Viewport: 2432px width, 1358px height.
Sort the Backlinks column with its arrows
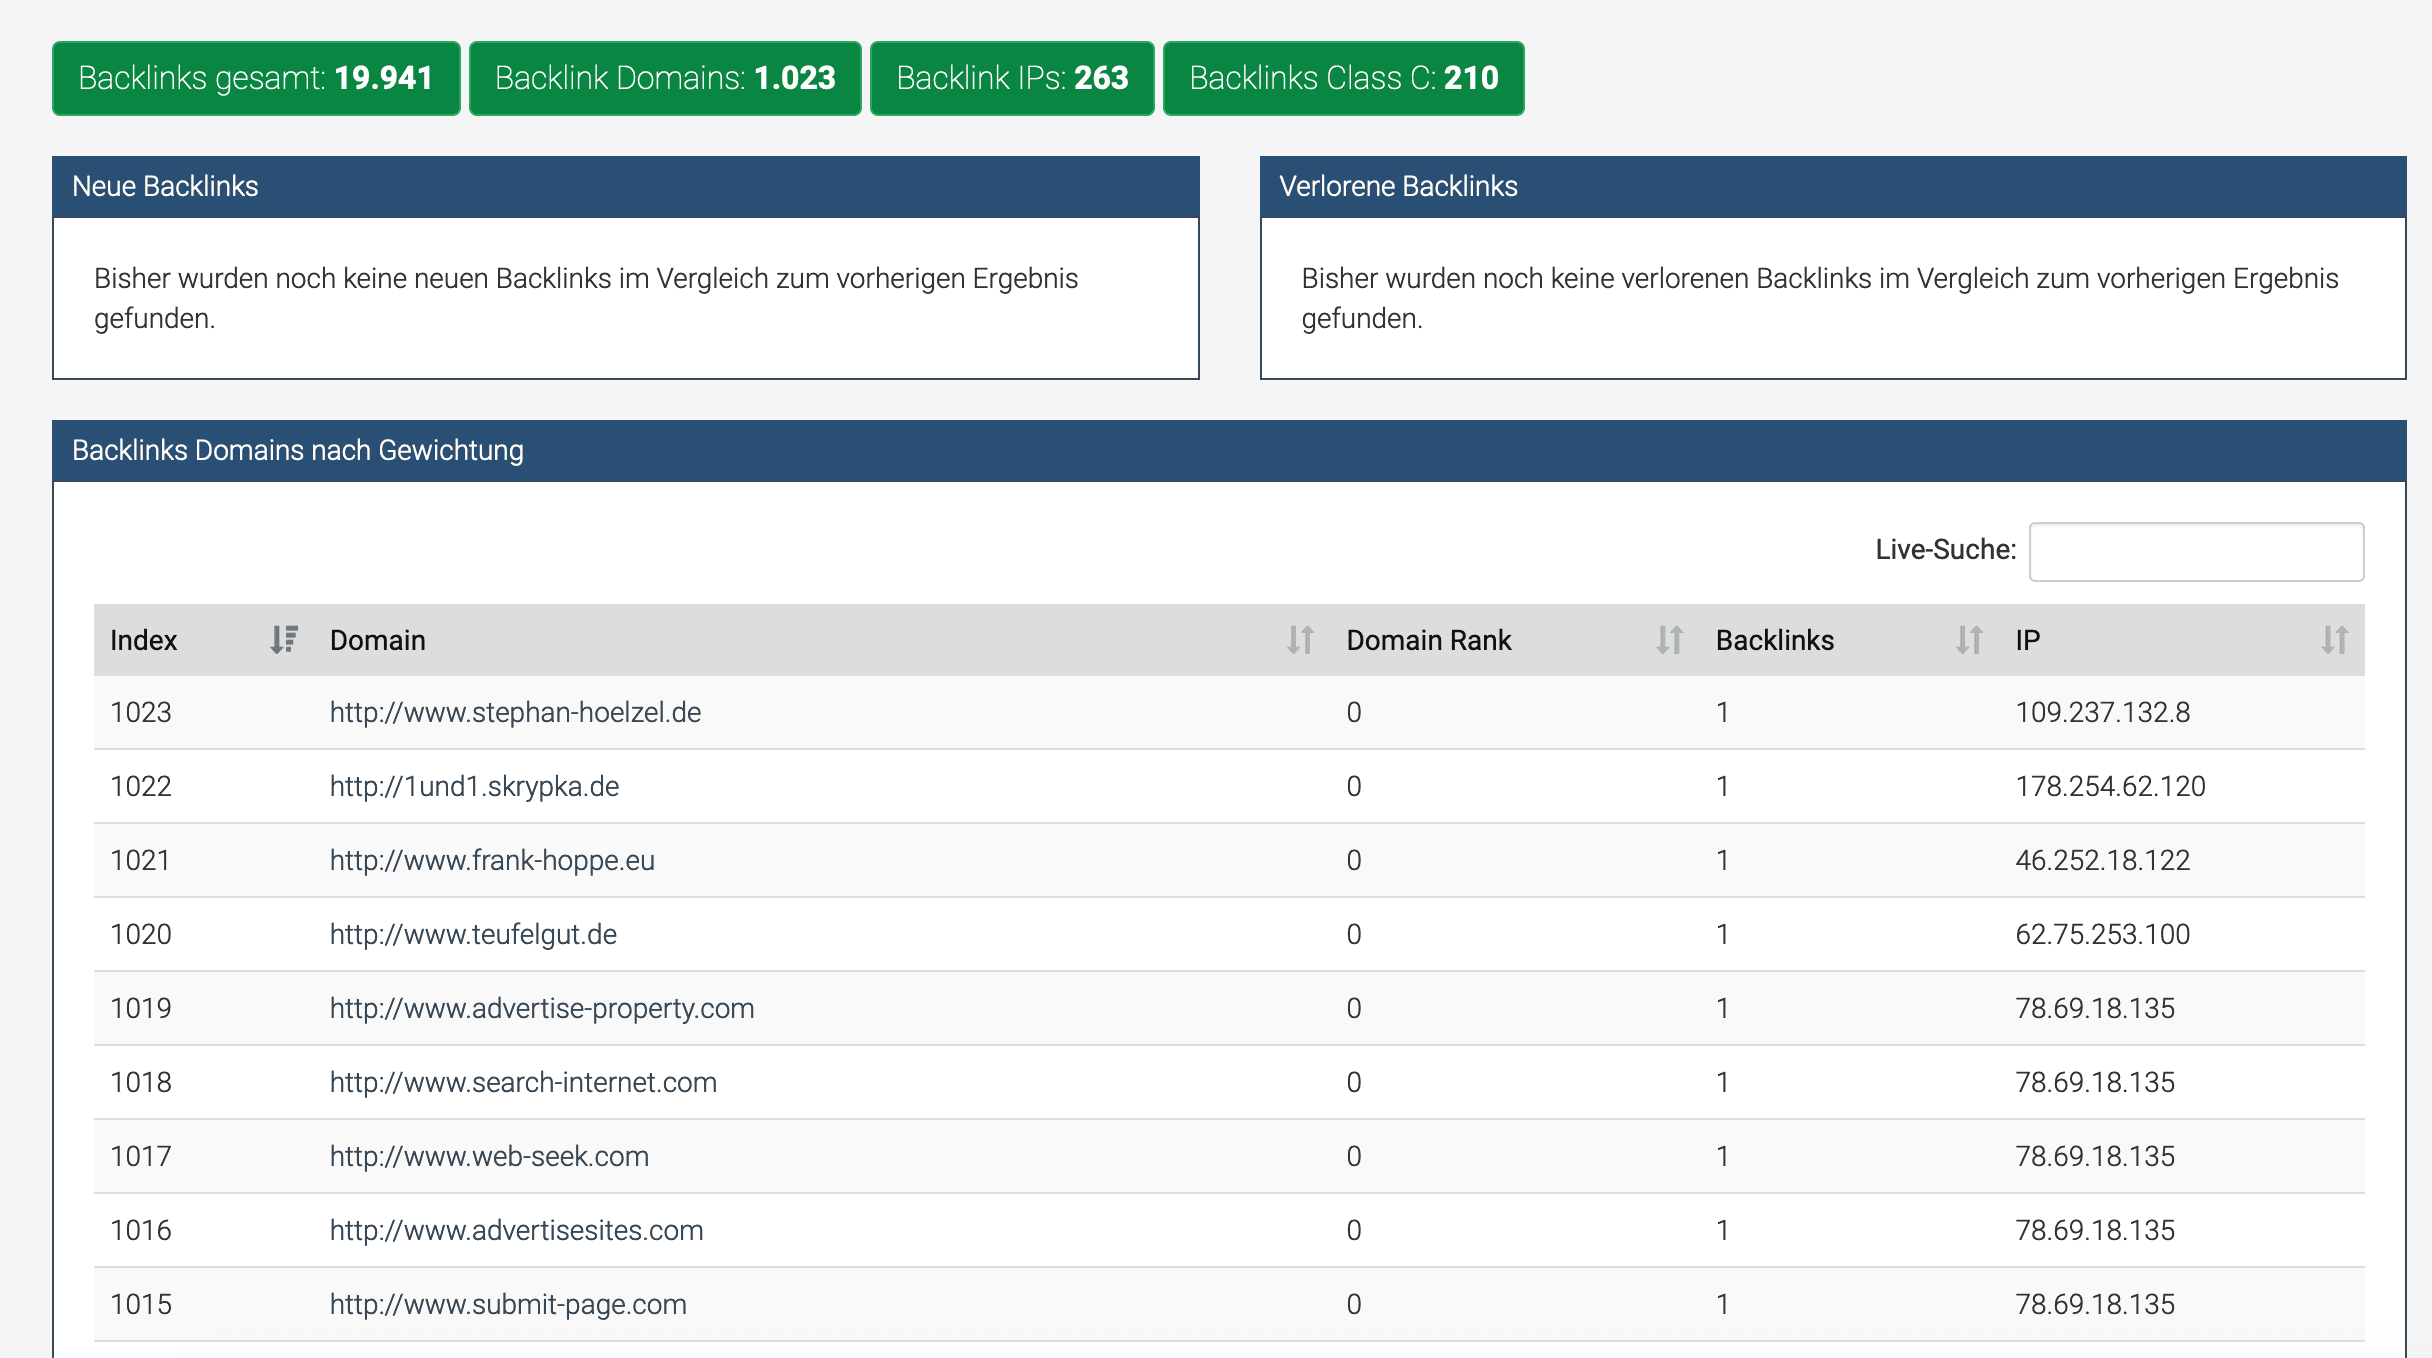1968,640
